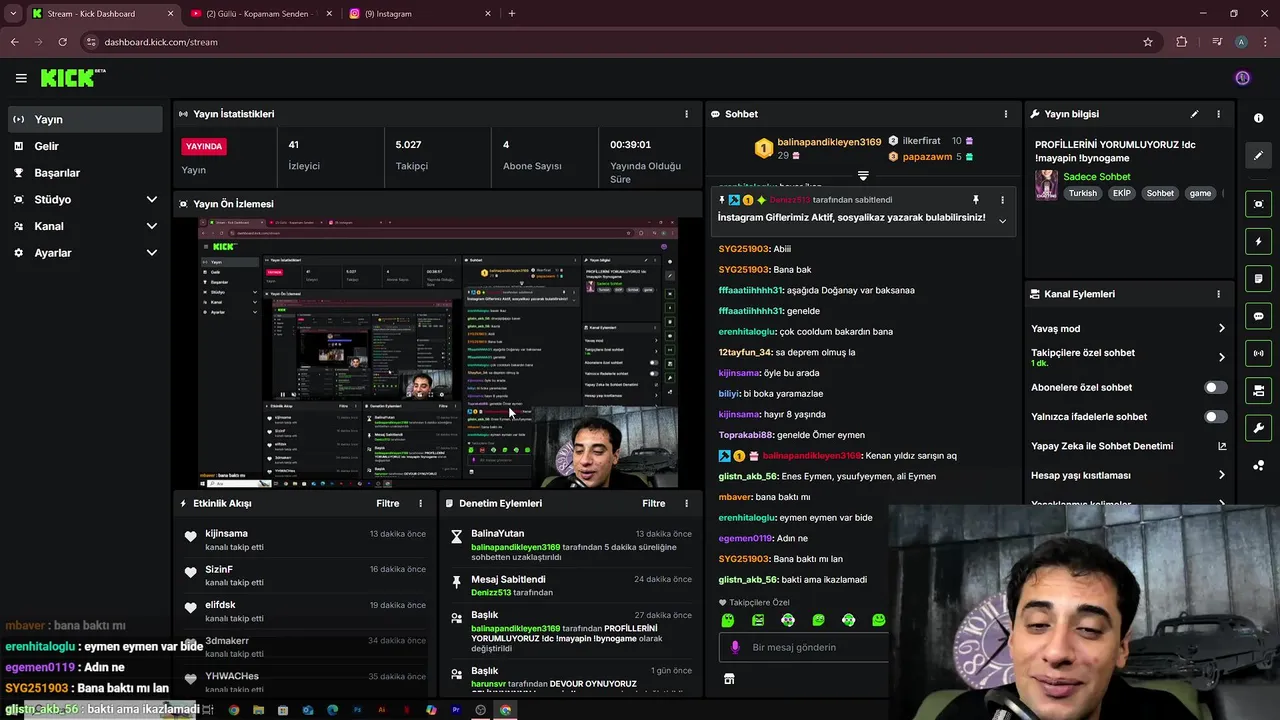Click the Sadece Sohbet category thumbnail

pyautogui.click(x=1046, y=185)
